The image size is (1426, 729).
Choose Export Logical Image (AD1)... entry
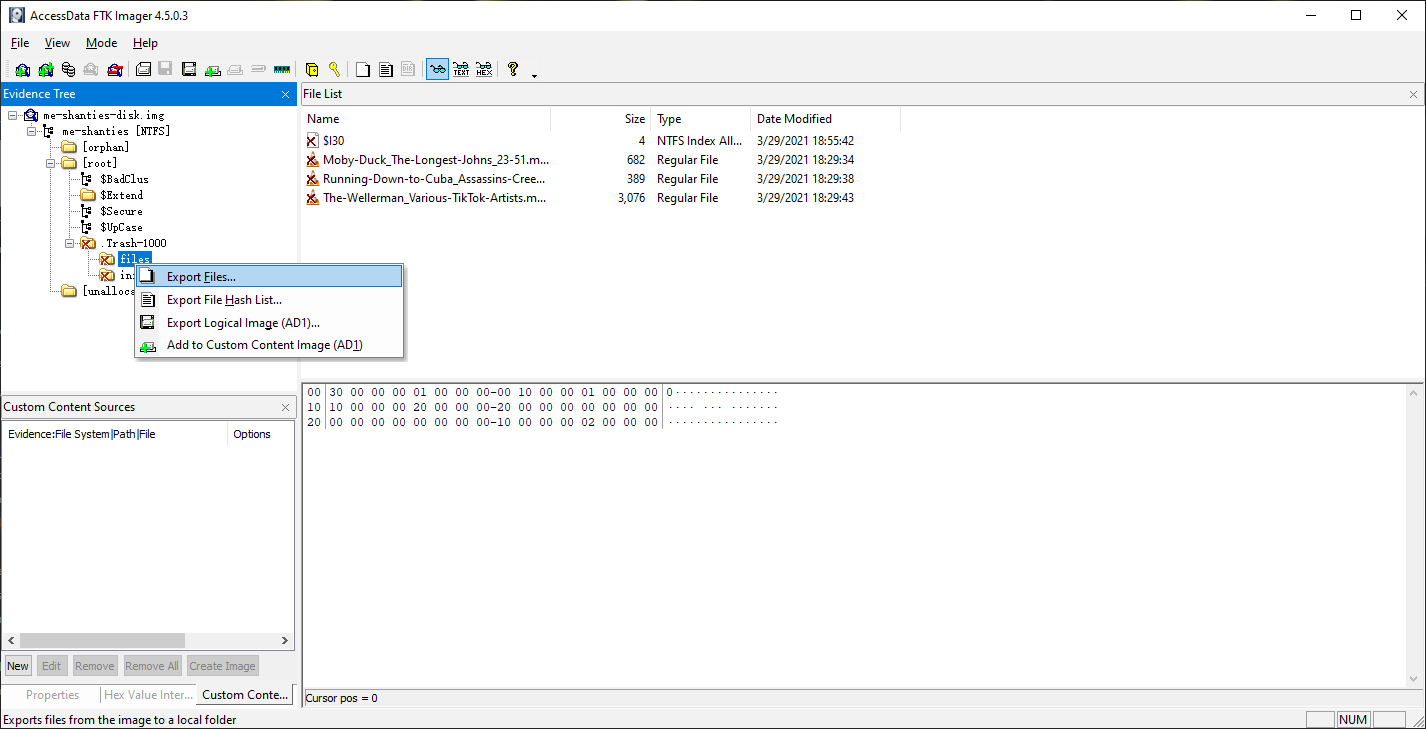click(269, 323)
